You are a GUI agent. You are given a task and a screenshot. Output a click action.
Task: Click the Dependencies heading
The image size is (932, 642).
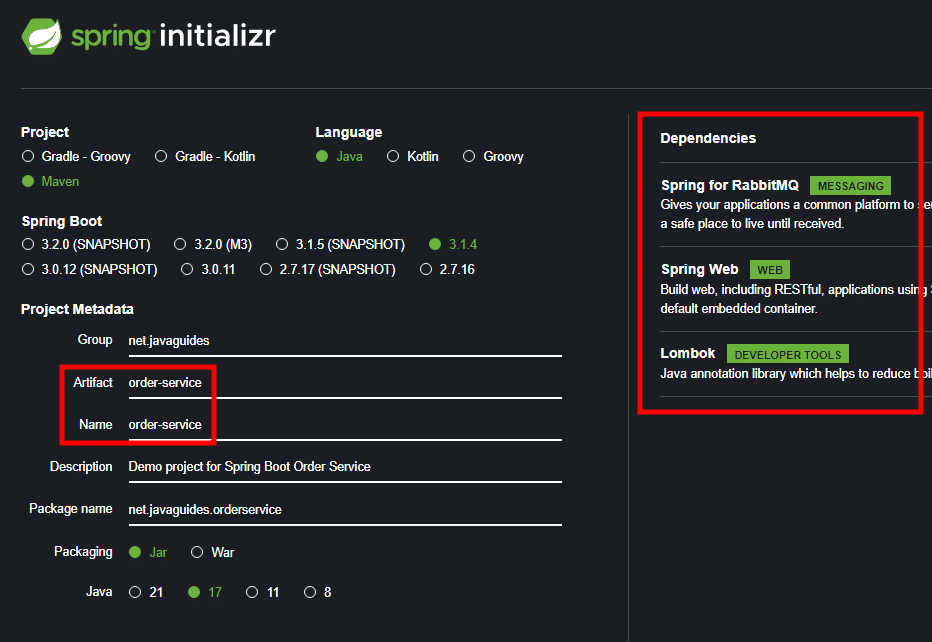click(708, 138)
